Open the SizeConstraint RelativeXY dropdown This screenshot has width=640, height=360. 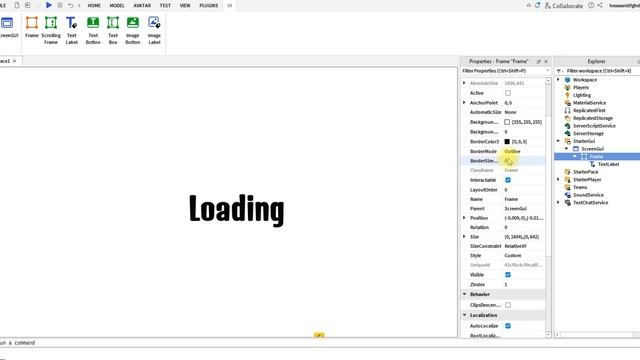pos(524,246)
